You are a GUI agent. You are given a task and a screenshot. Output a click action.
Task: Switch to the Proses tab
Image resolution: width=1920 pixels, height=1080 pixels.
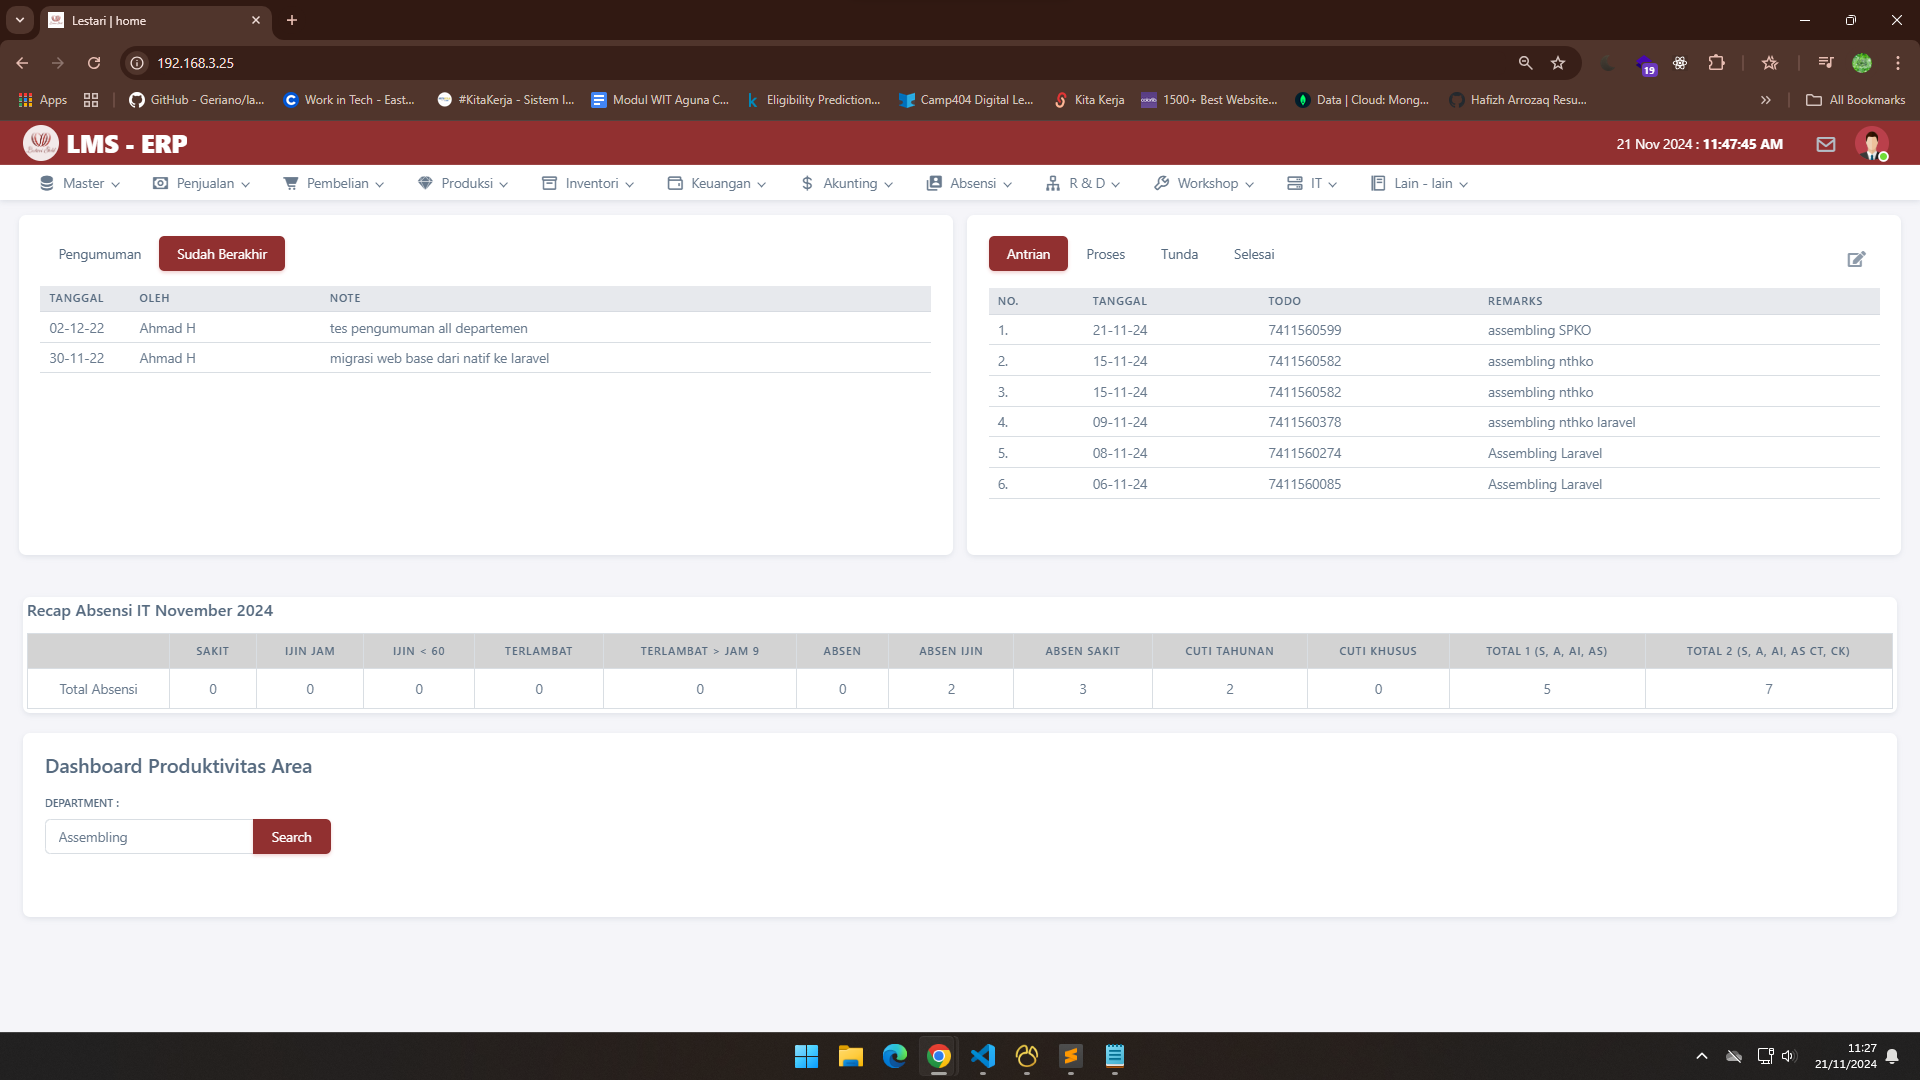1105,254
